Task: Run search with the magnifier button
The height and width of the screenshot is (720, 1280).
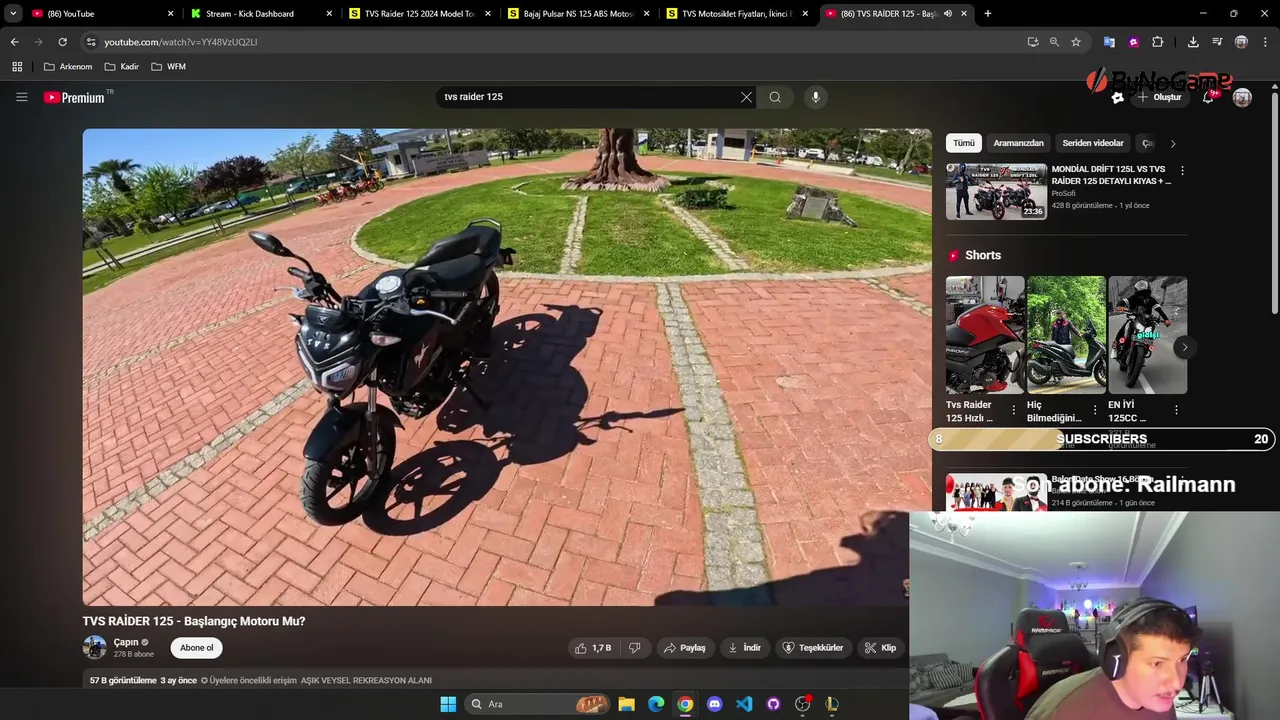Action: pos(775,97)
